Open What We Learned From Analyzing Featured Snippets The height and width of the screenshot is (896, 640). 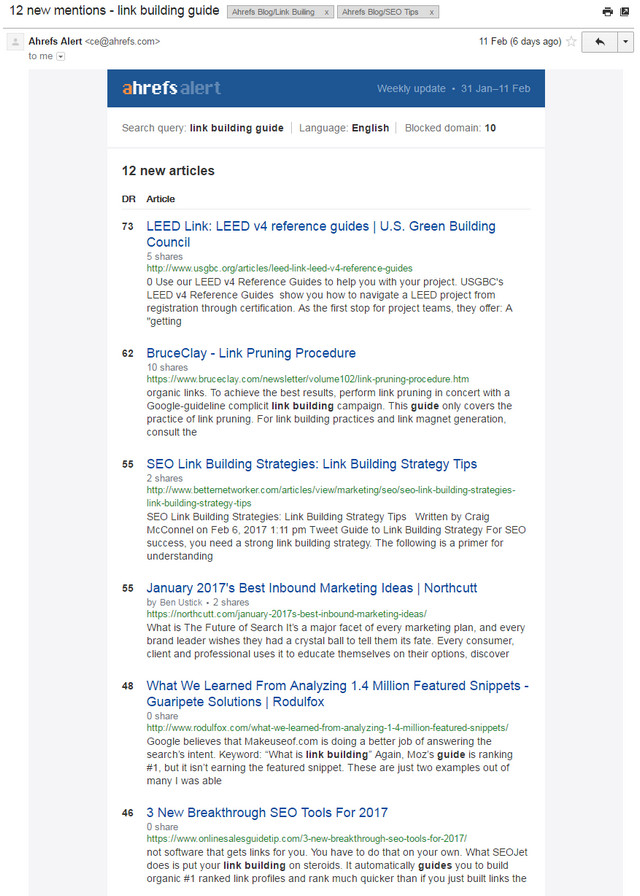click(337, 693)
